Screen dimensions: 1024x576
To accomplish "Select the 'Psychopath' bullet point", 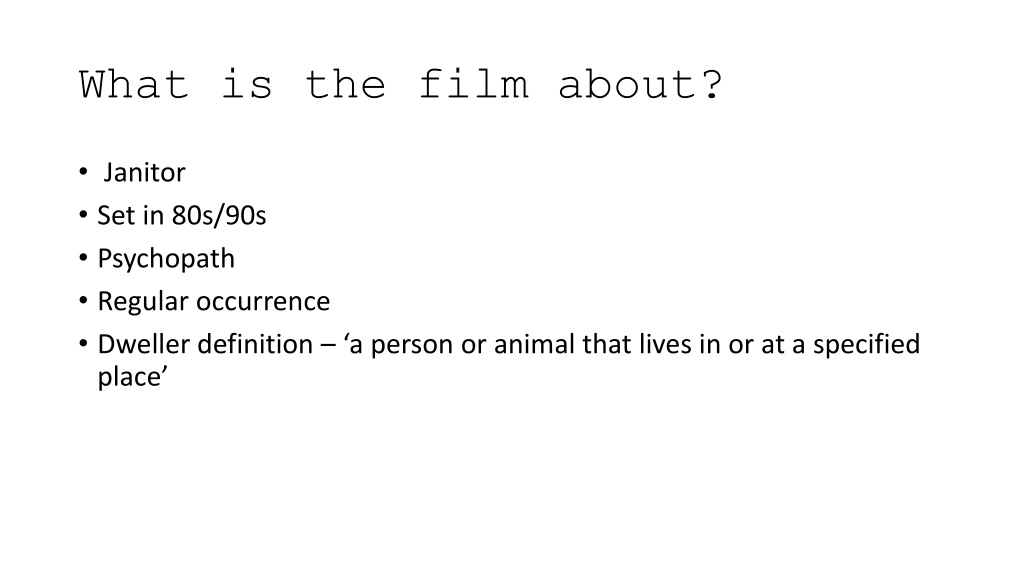I will point(166,259).
